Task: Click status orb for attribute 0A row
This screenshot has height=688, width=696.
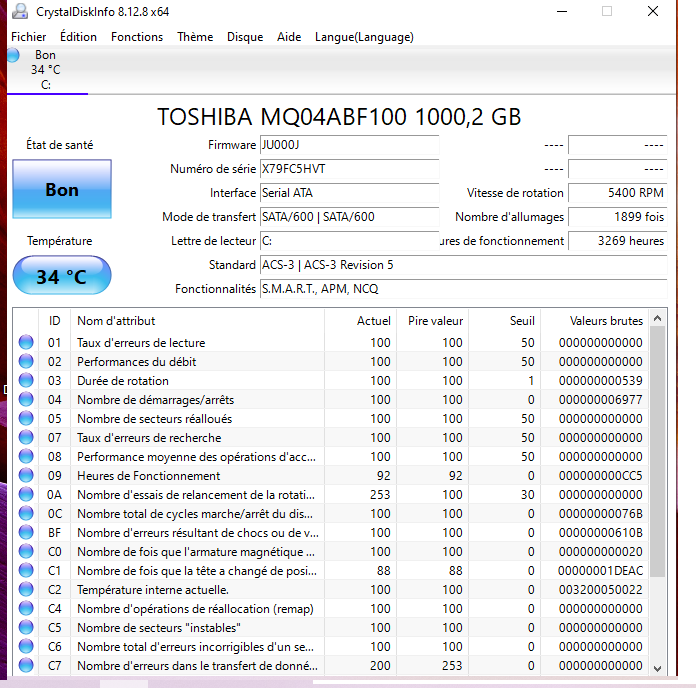Action: coord(26,494)
